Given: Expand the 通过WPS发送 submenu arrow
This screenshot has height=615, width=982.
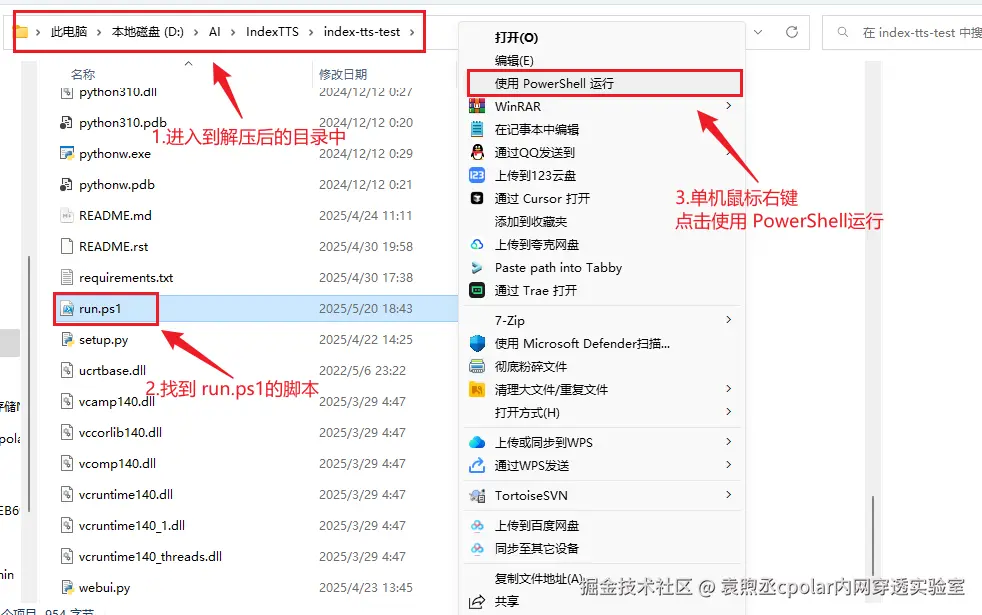Looking at the screenshot, I should click(x=728, y=465).
